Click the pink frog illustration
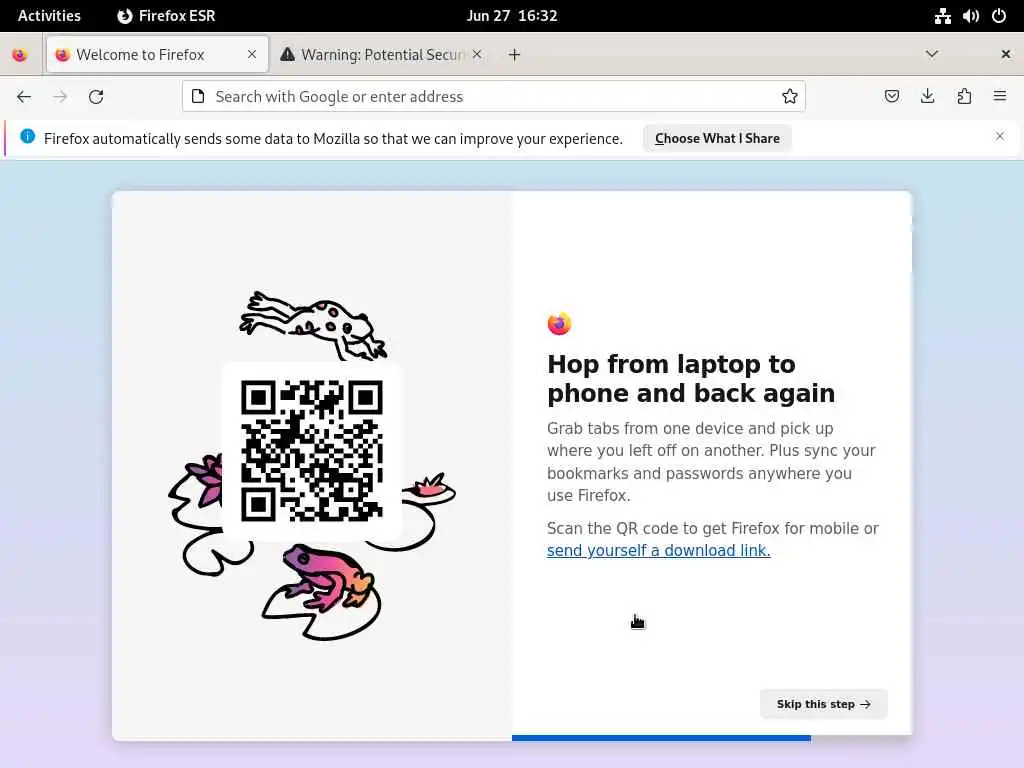The image size is (1024, 768). [328, 577]
